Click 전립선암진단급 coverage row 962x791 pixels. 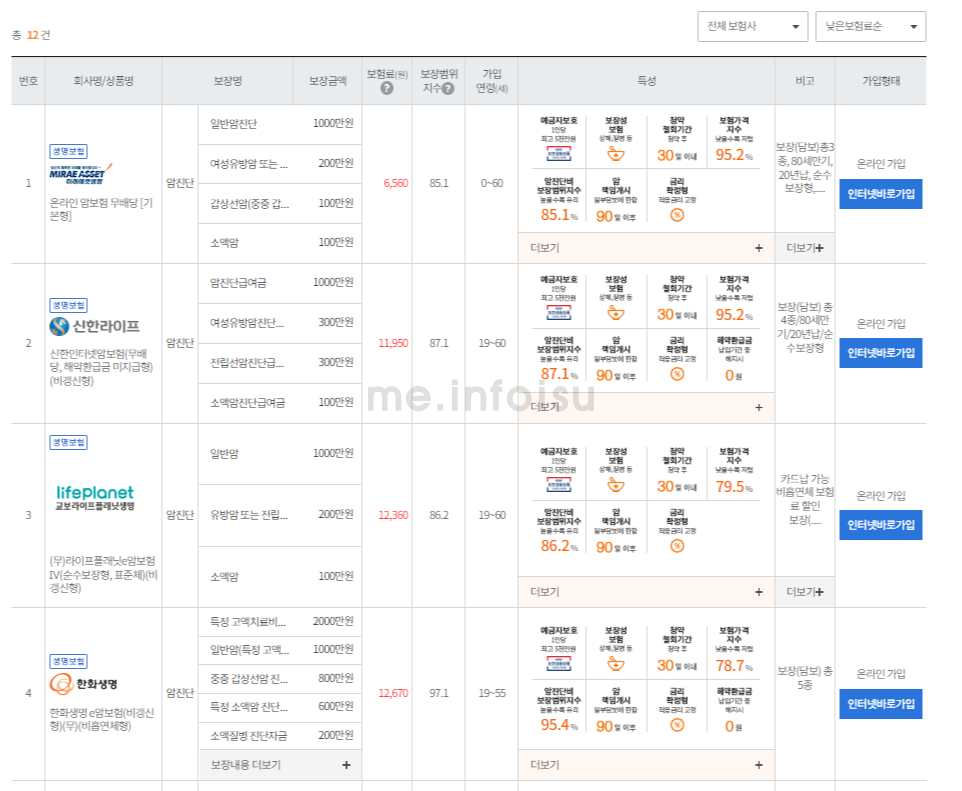tap(280, 363)
